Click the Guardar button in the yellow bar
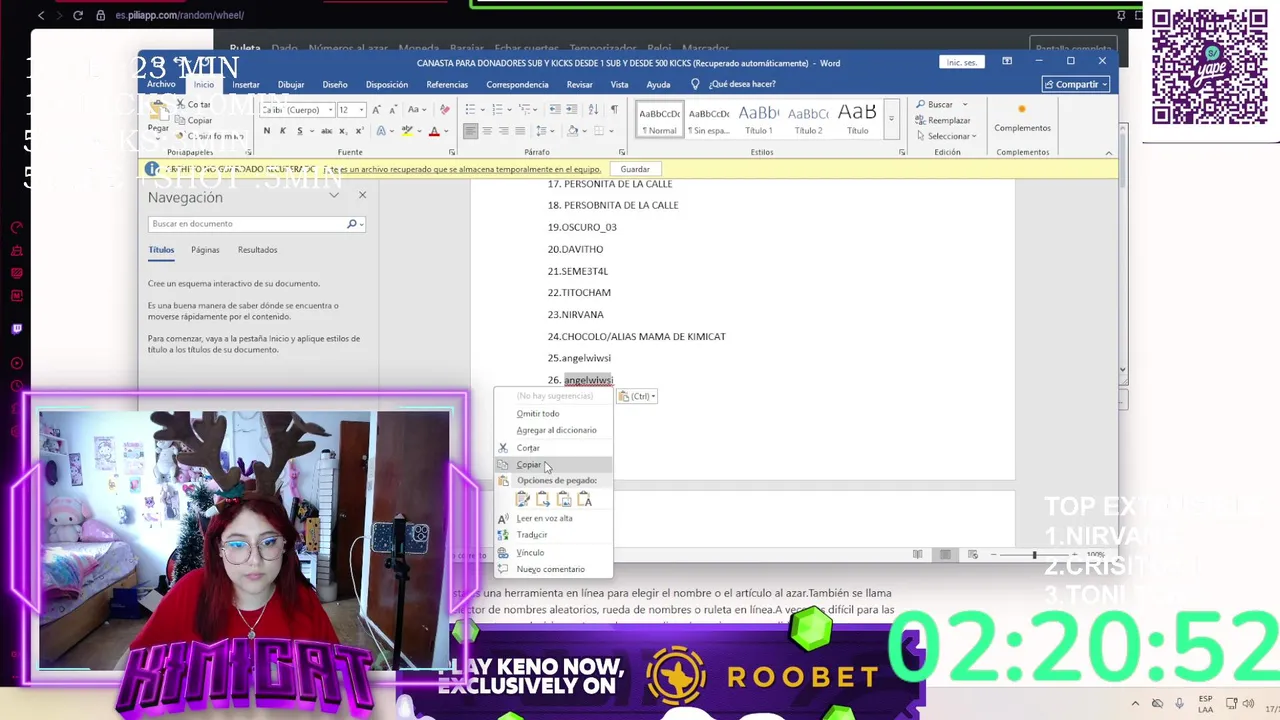The width and height of the screenshot is (1280, 720). [x=635, y=169]
